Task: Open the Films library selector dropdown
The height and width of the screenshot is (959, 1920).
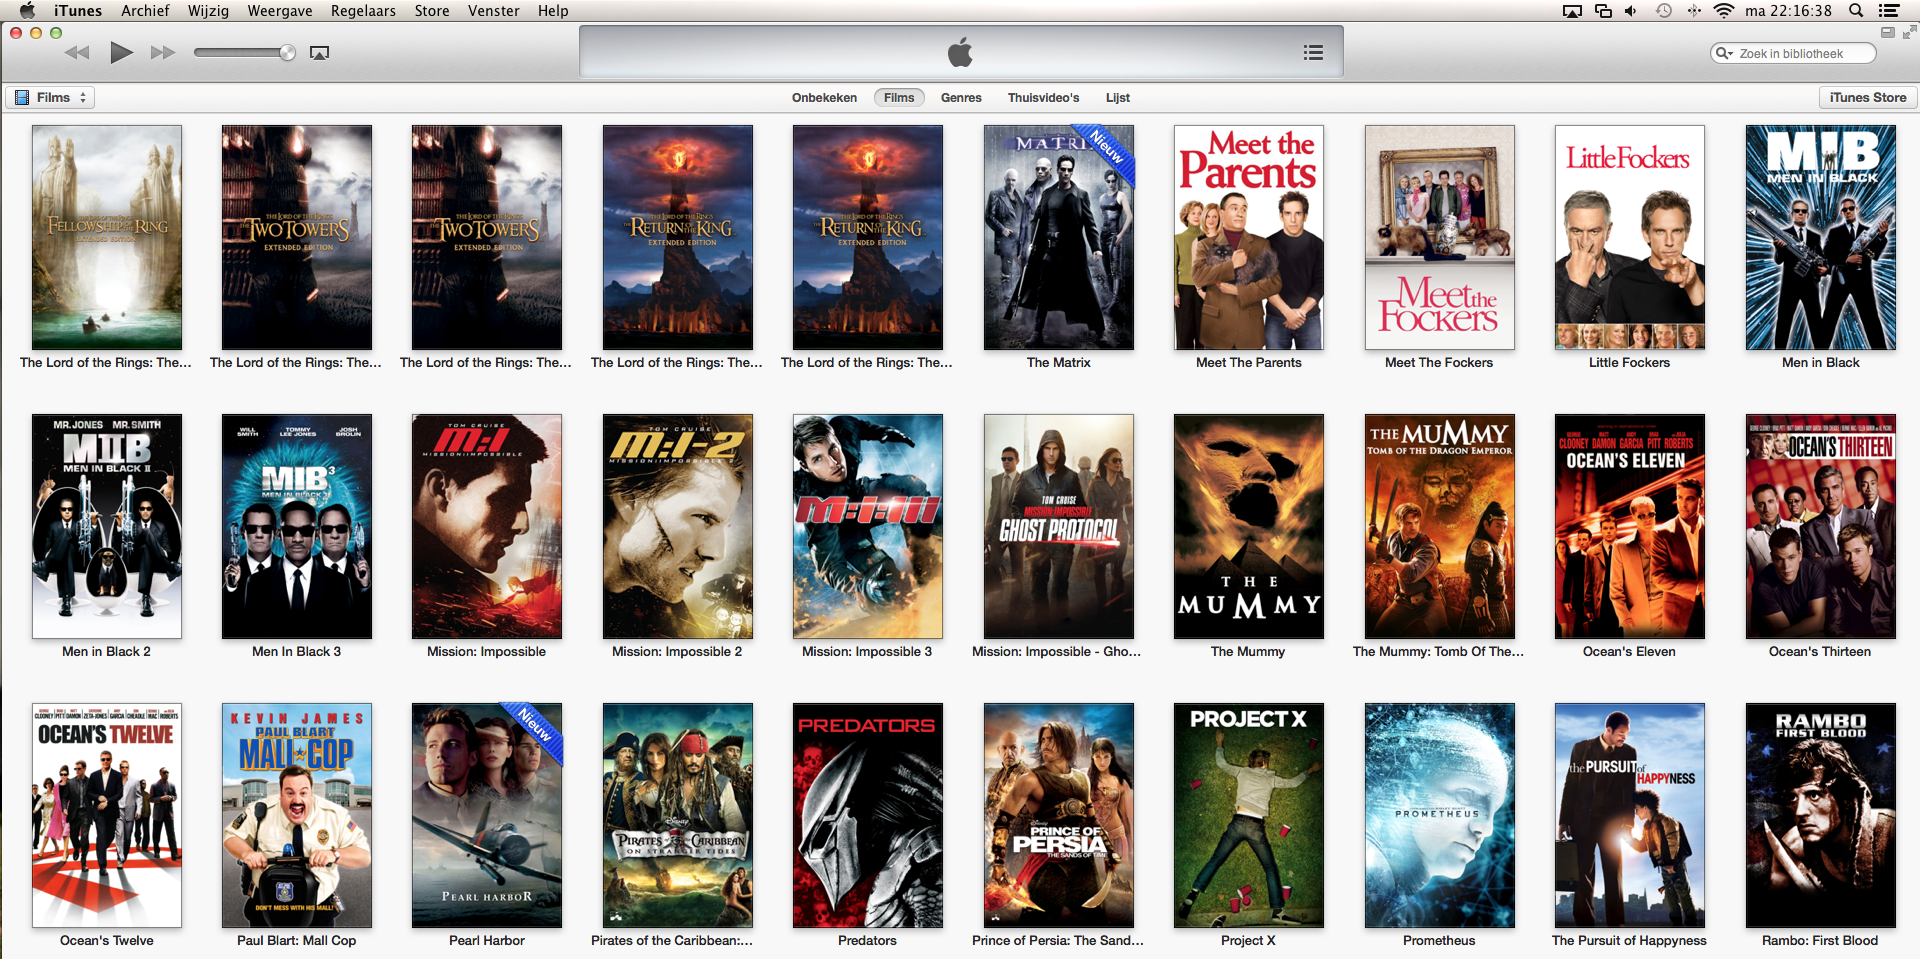Action: tap(51, 98)
